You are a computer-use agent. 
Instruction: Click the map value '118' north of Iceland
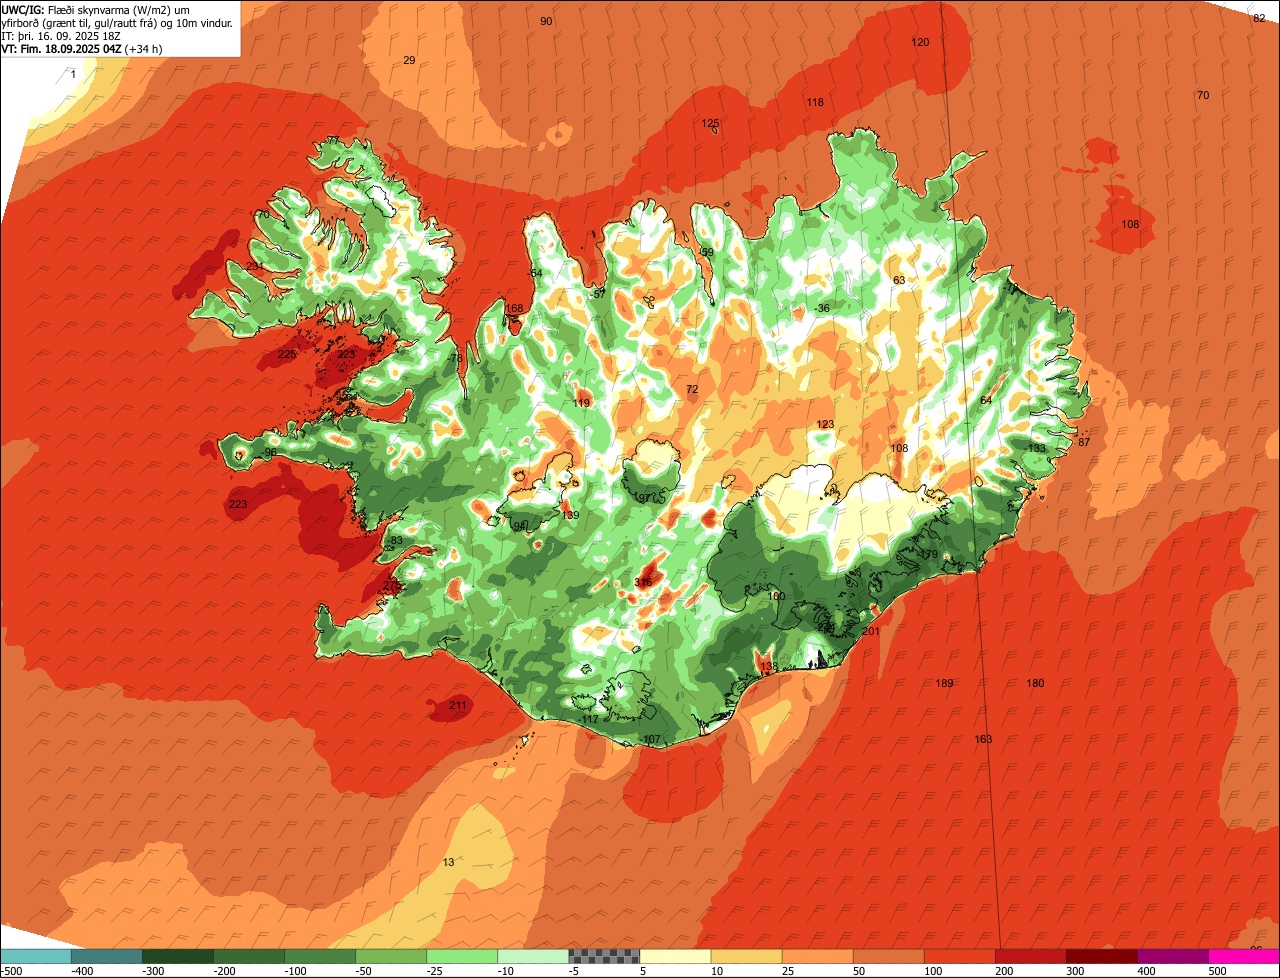(815, 102)
